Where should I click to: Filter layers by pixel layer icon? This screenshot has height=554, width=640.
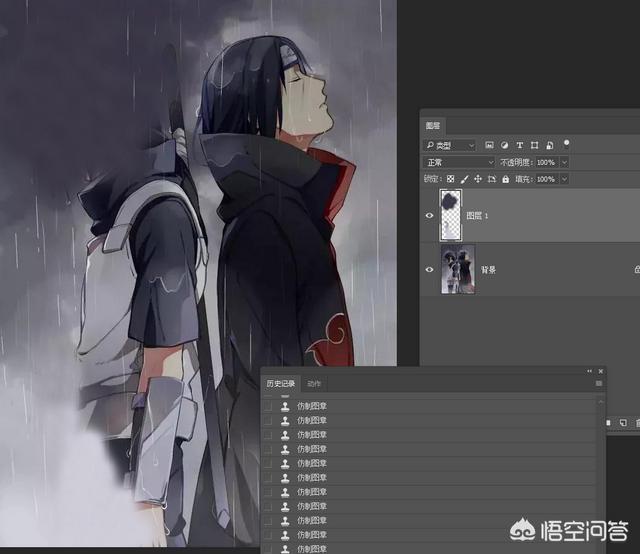tap(489, 145)
